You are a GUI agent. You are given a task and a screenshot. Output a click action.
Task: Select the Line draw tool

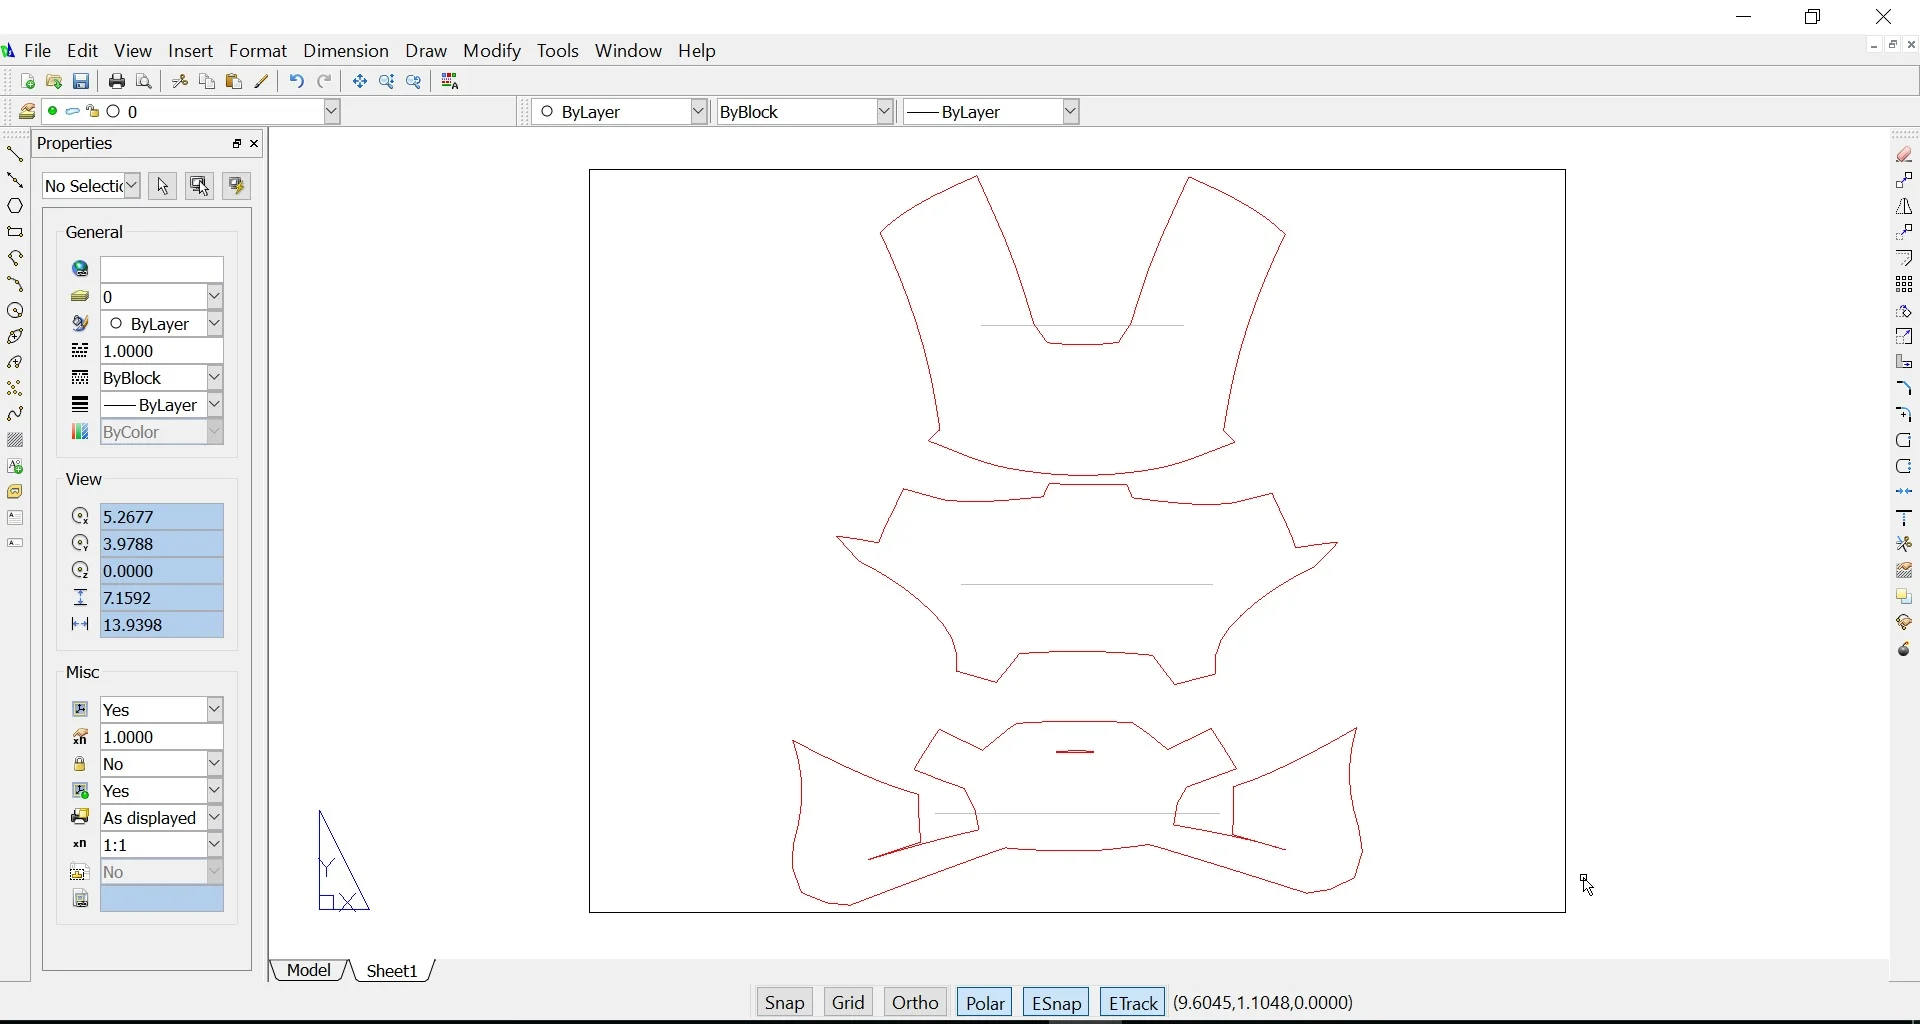15,155
